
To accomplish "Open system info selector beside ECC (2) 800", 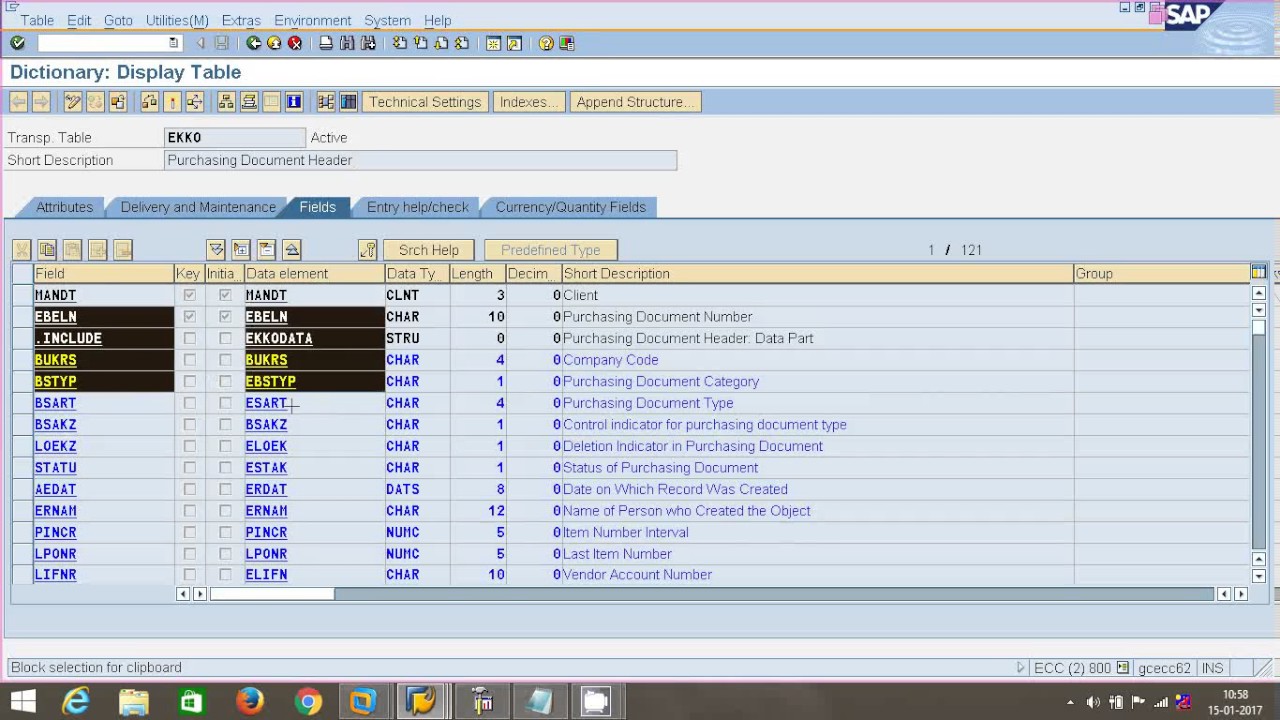I will (x=1122, y=668).
